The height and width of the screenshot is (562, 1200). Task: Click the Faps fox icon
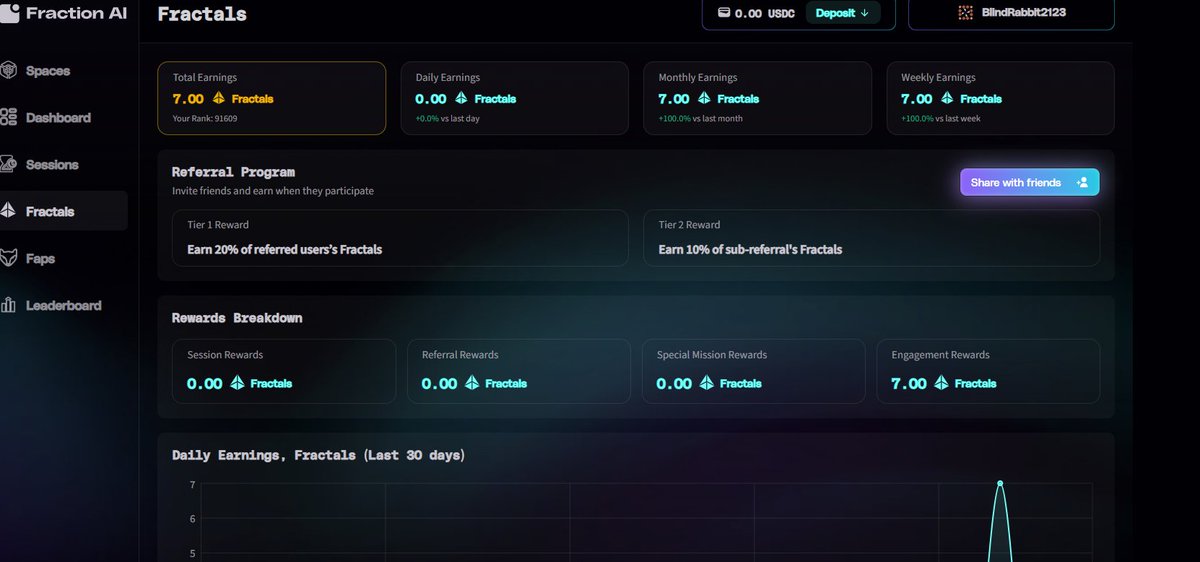click(x=9, y=258)
